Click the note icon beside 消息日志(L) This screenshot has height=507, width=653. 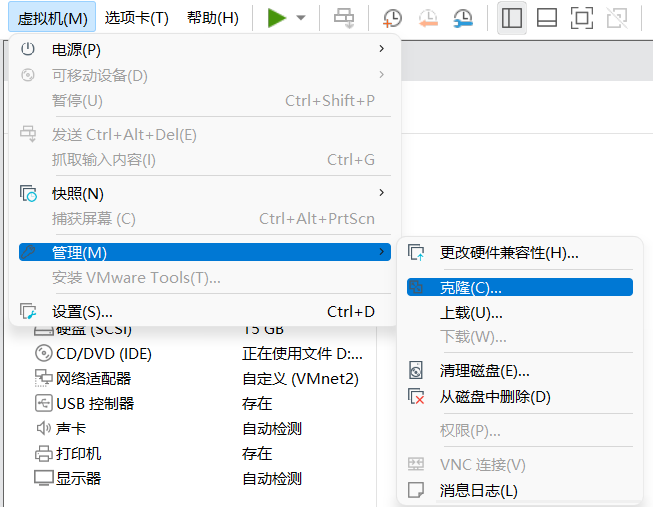click(416, 490)
